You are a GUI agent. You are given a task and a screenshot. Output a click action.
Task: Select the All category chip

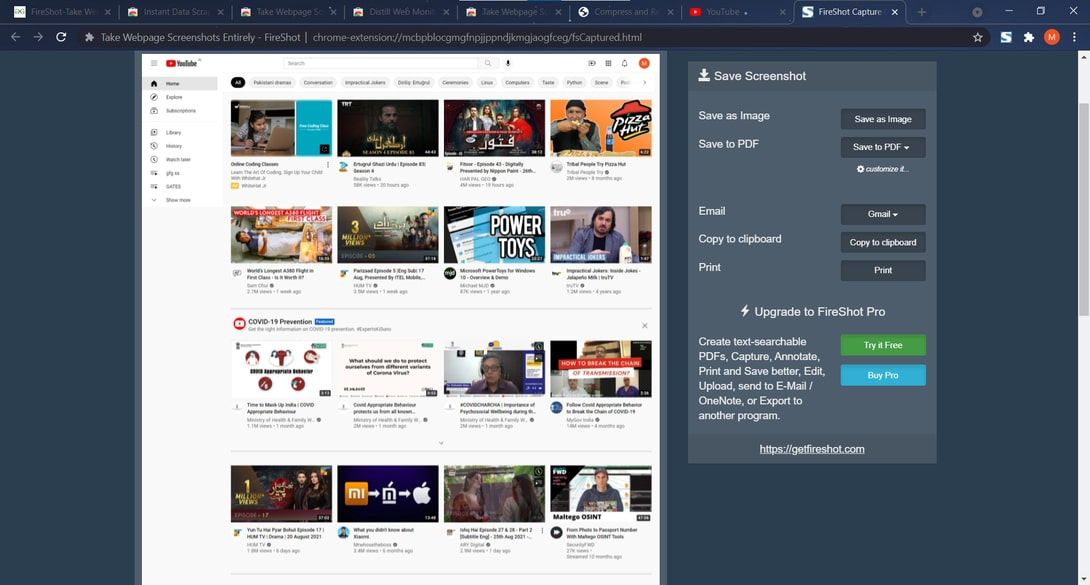238,83
